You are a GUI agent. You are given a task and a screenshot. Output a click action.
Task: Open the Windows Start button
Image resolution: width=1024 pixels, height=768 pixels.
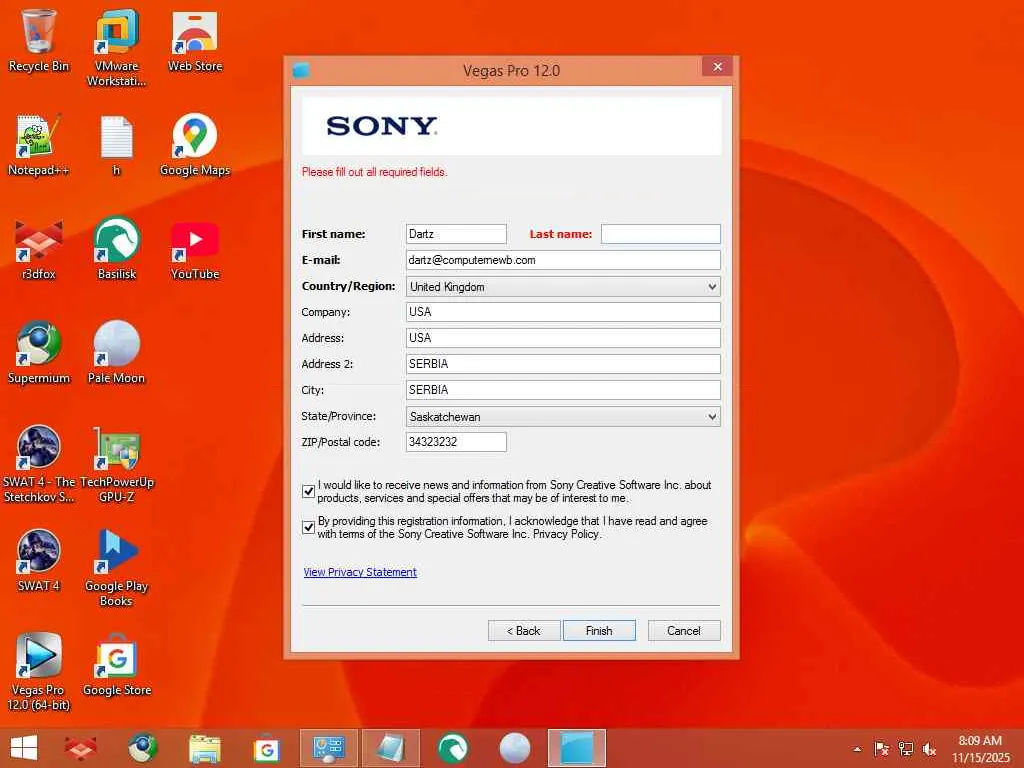click(x=24, y=748)
